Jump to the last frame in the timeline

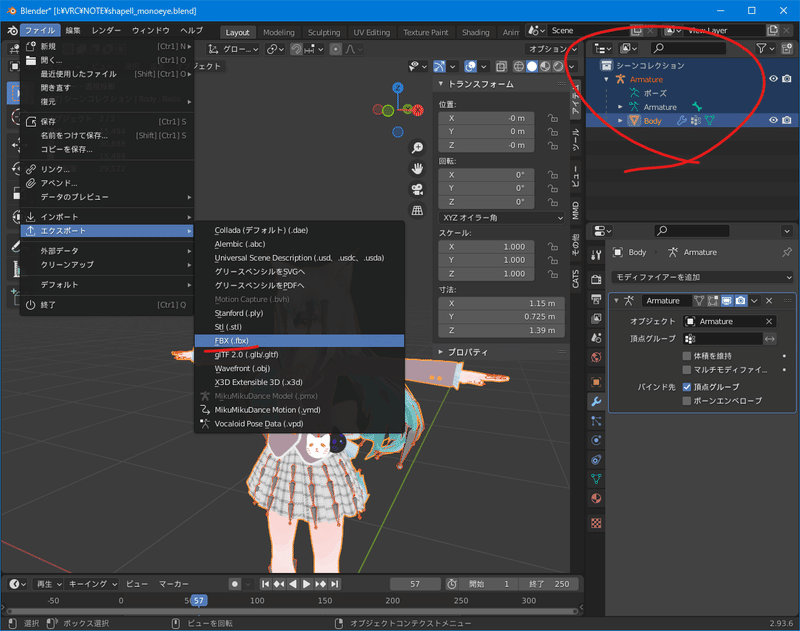(x=335, y=584)
